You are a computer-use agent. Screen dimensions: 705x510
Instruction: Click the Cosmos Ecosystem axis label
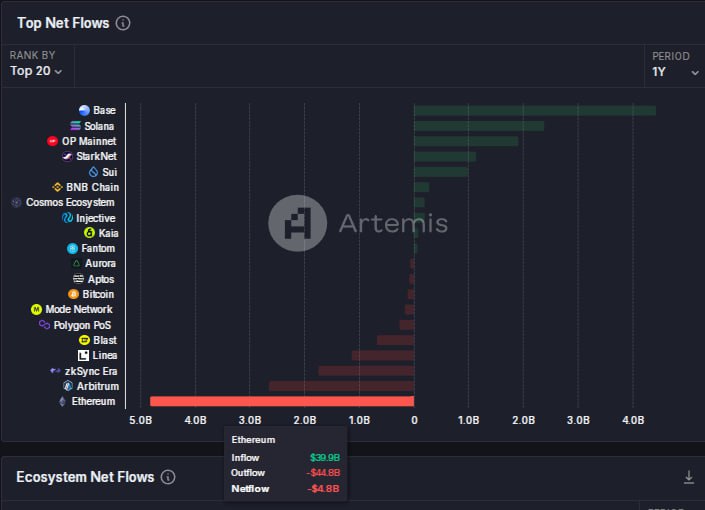(x=70, y=202)
